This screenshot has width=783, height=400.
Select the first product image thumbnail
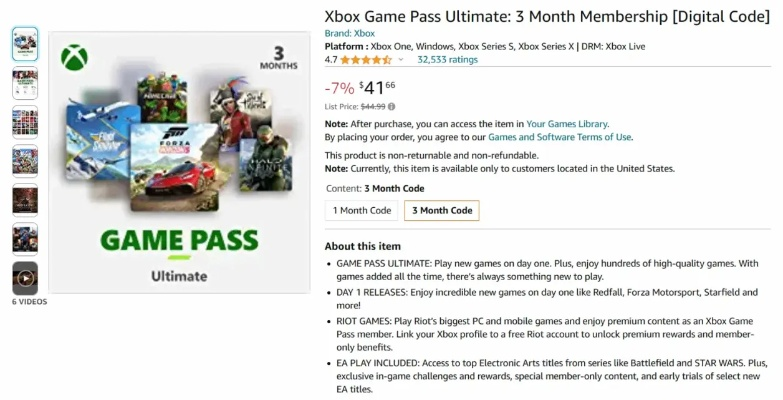[x=25, y=44]
